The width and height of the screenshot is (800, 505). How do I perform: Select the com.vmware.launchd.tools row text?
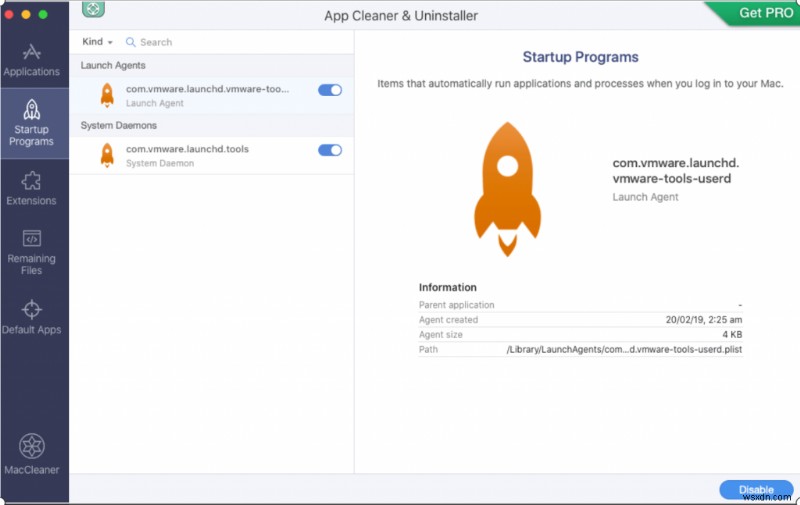[187, 149]
